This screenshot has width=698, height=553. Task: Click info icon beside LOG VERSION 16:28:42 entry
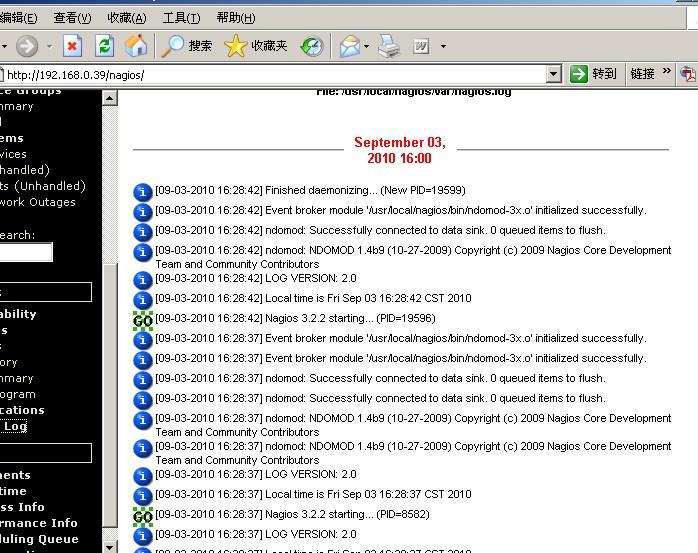(143, 280)
